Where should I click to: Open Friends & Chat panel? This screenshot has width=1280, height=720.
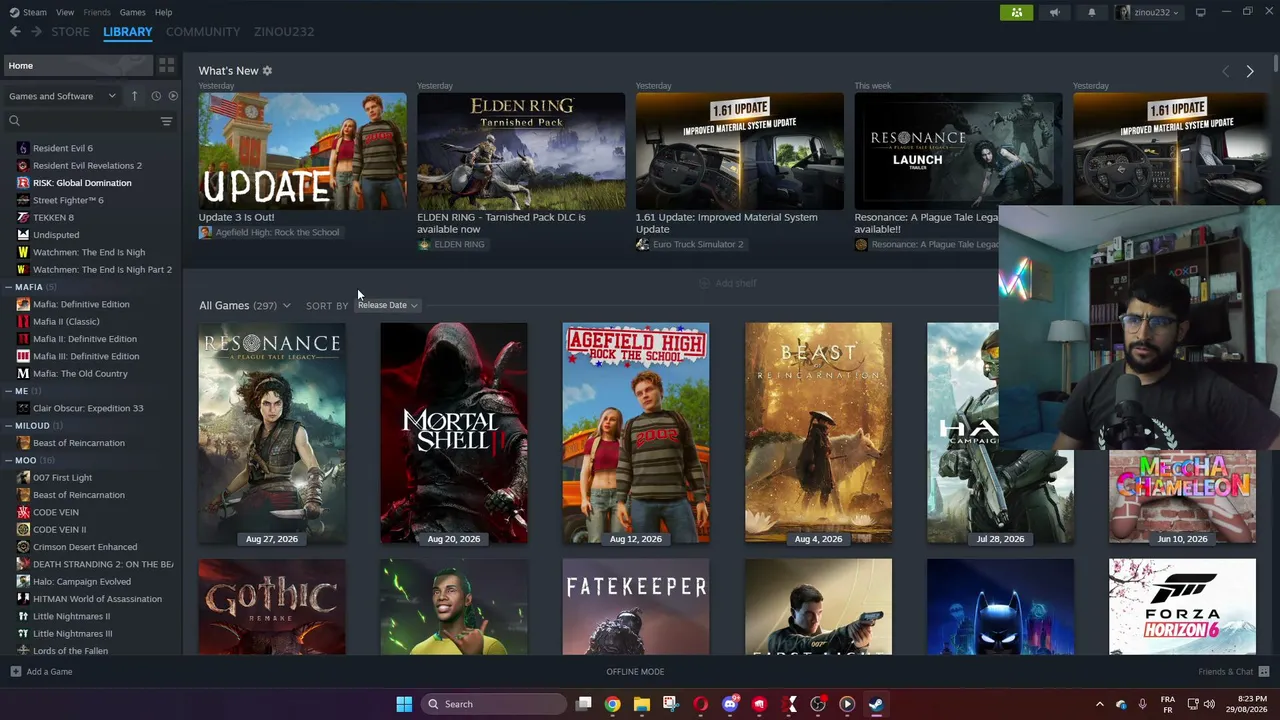1233,672
